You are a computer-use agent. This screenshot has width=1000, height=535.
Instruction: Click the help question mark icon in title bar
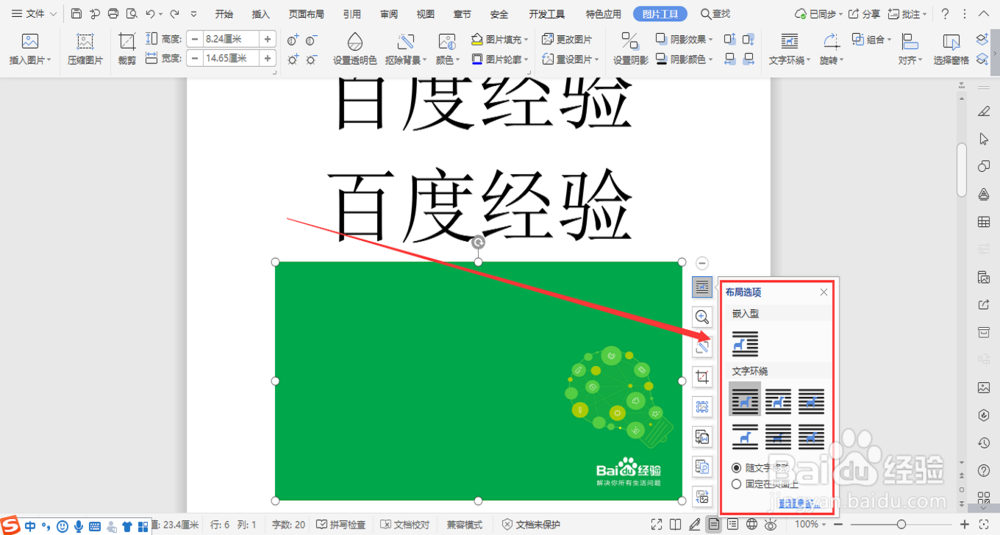click(x=945, y=13)
